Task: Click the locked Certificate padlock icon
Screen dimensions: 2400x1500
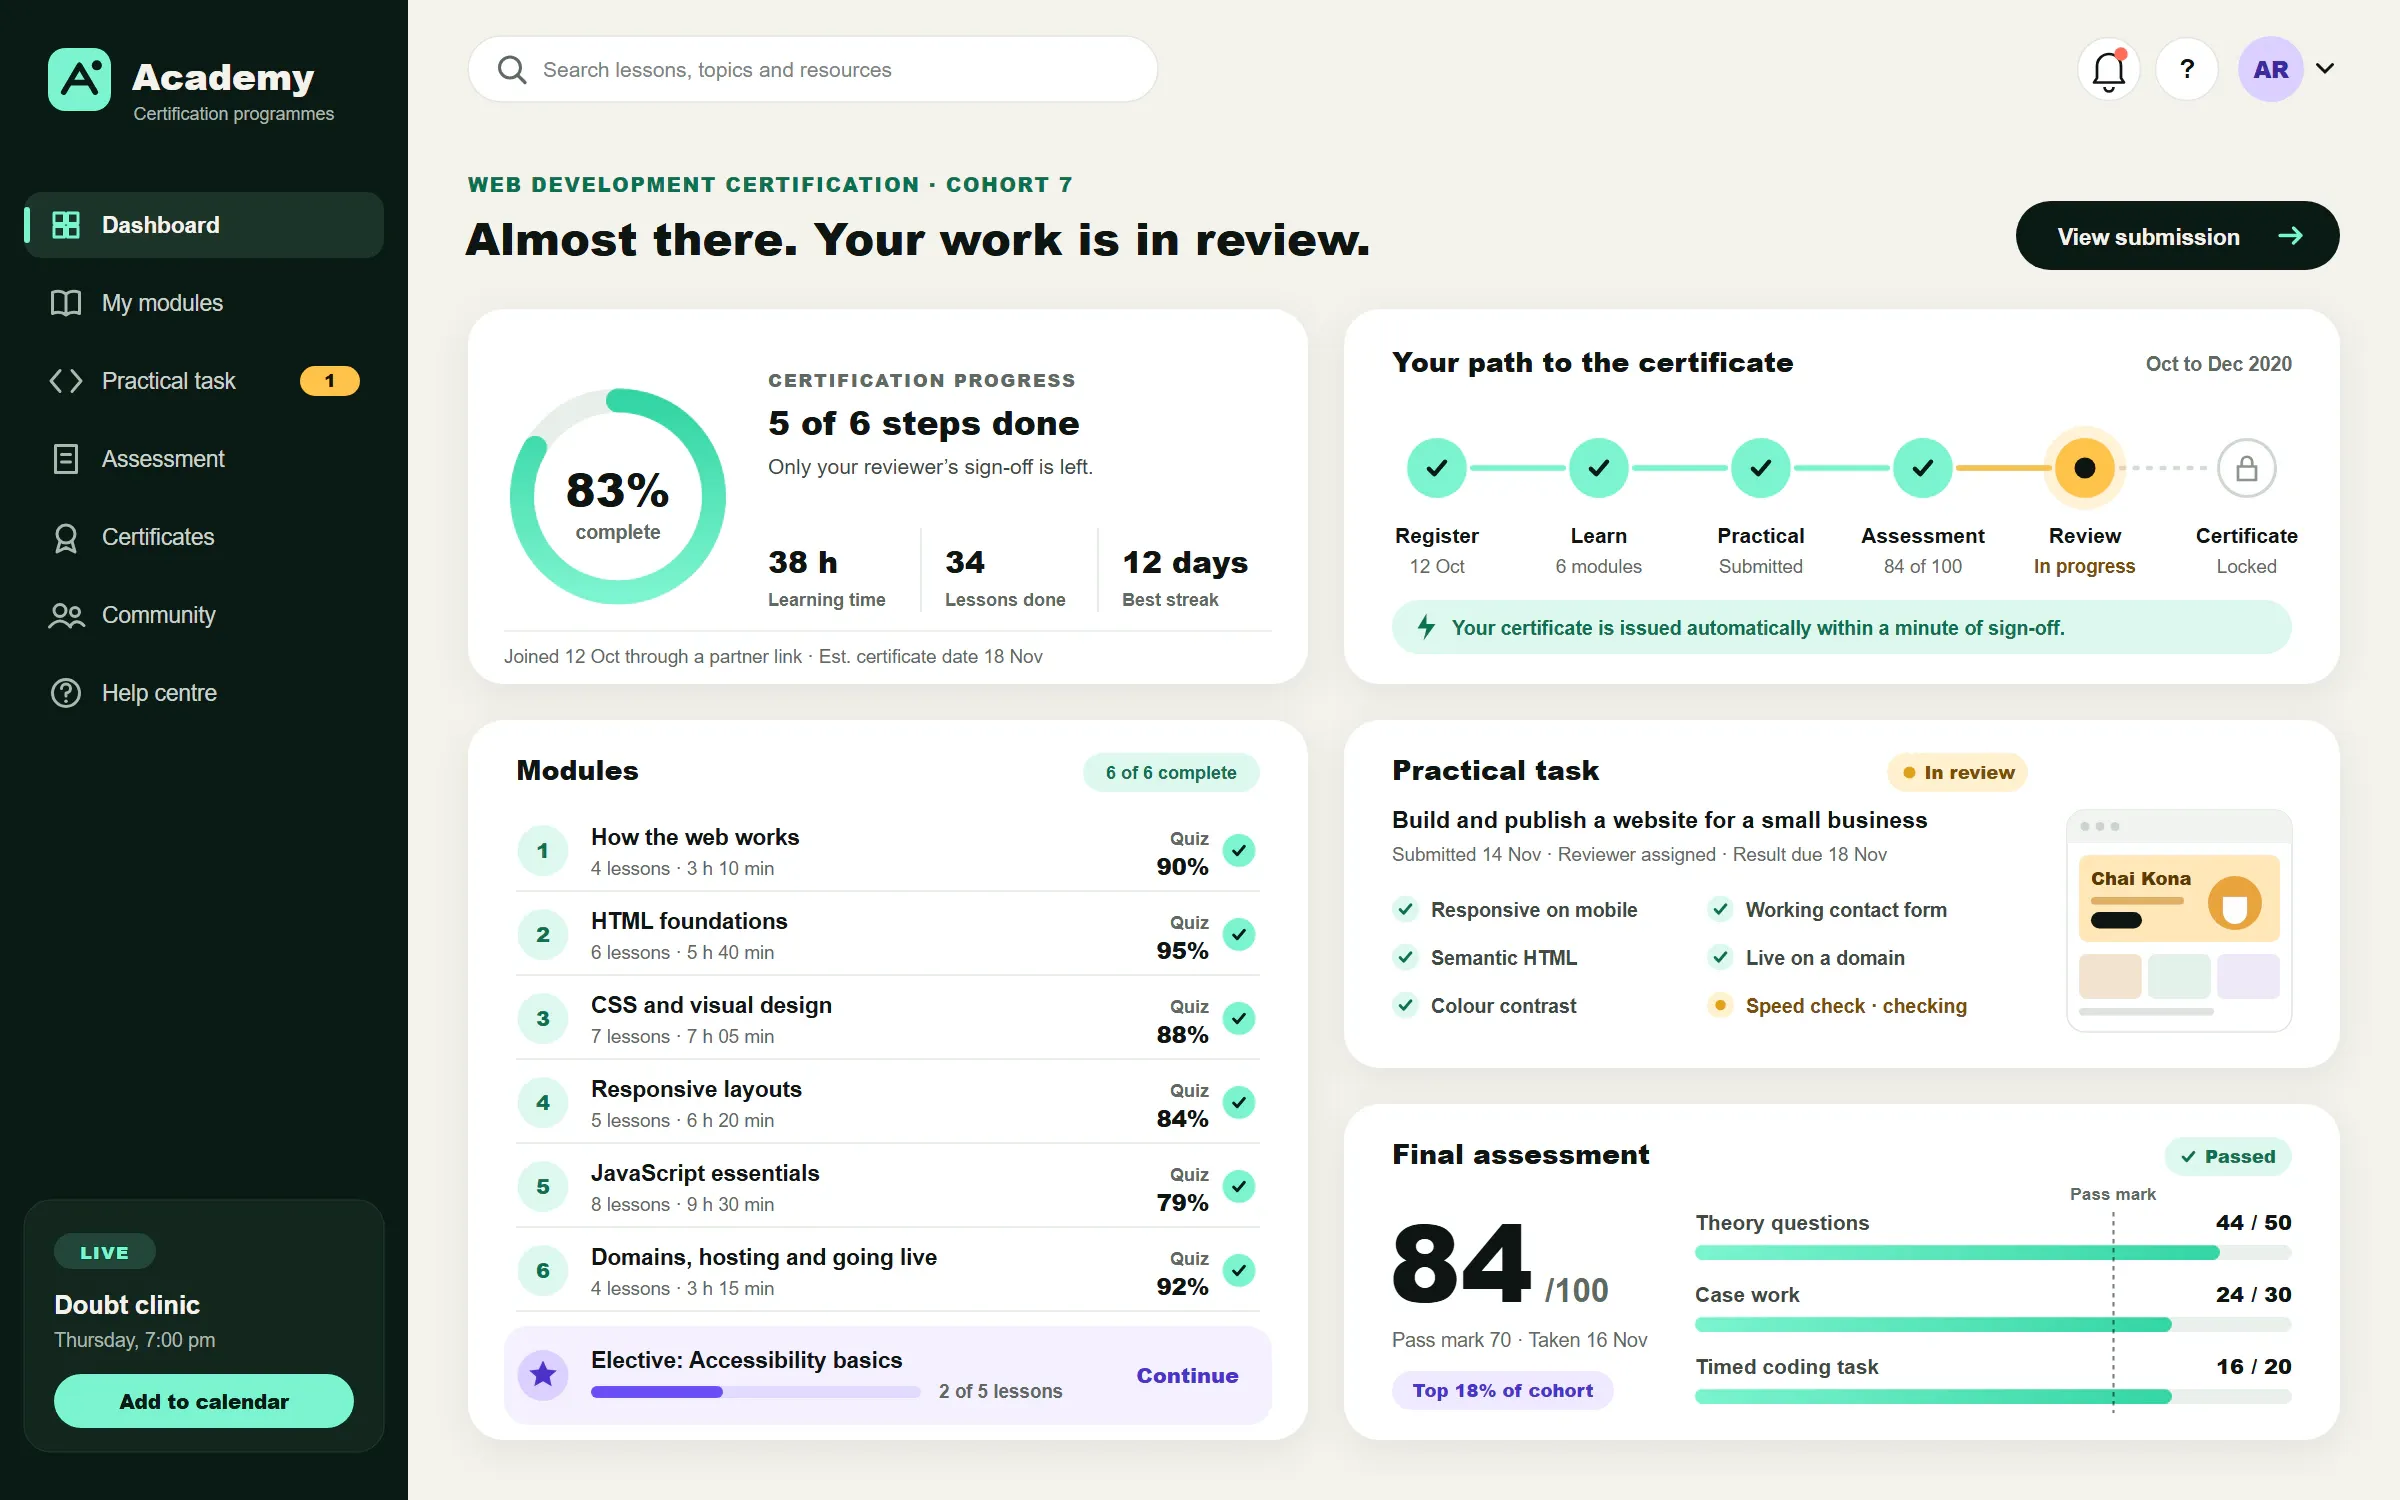Action: (x=2247, y=467)
